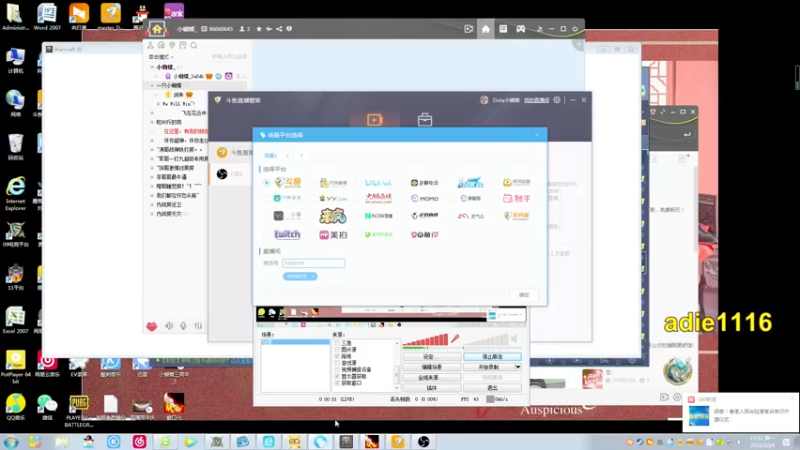Confirm platform selection with 确定 button
The height and width of the screenshot is (450, 800).
tap(524, 295)
